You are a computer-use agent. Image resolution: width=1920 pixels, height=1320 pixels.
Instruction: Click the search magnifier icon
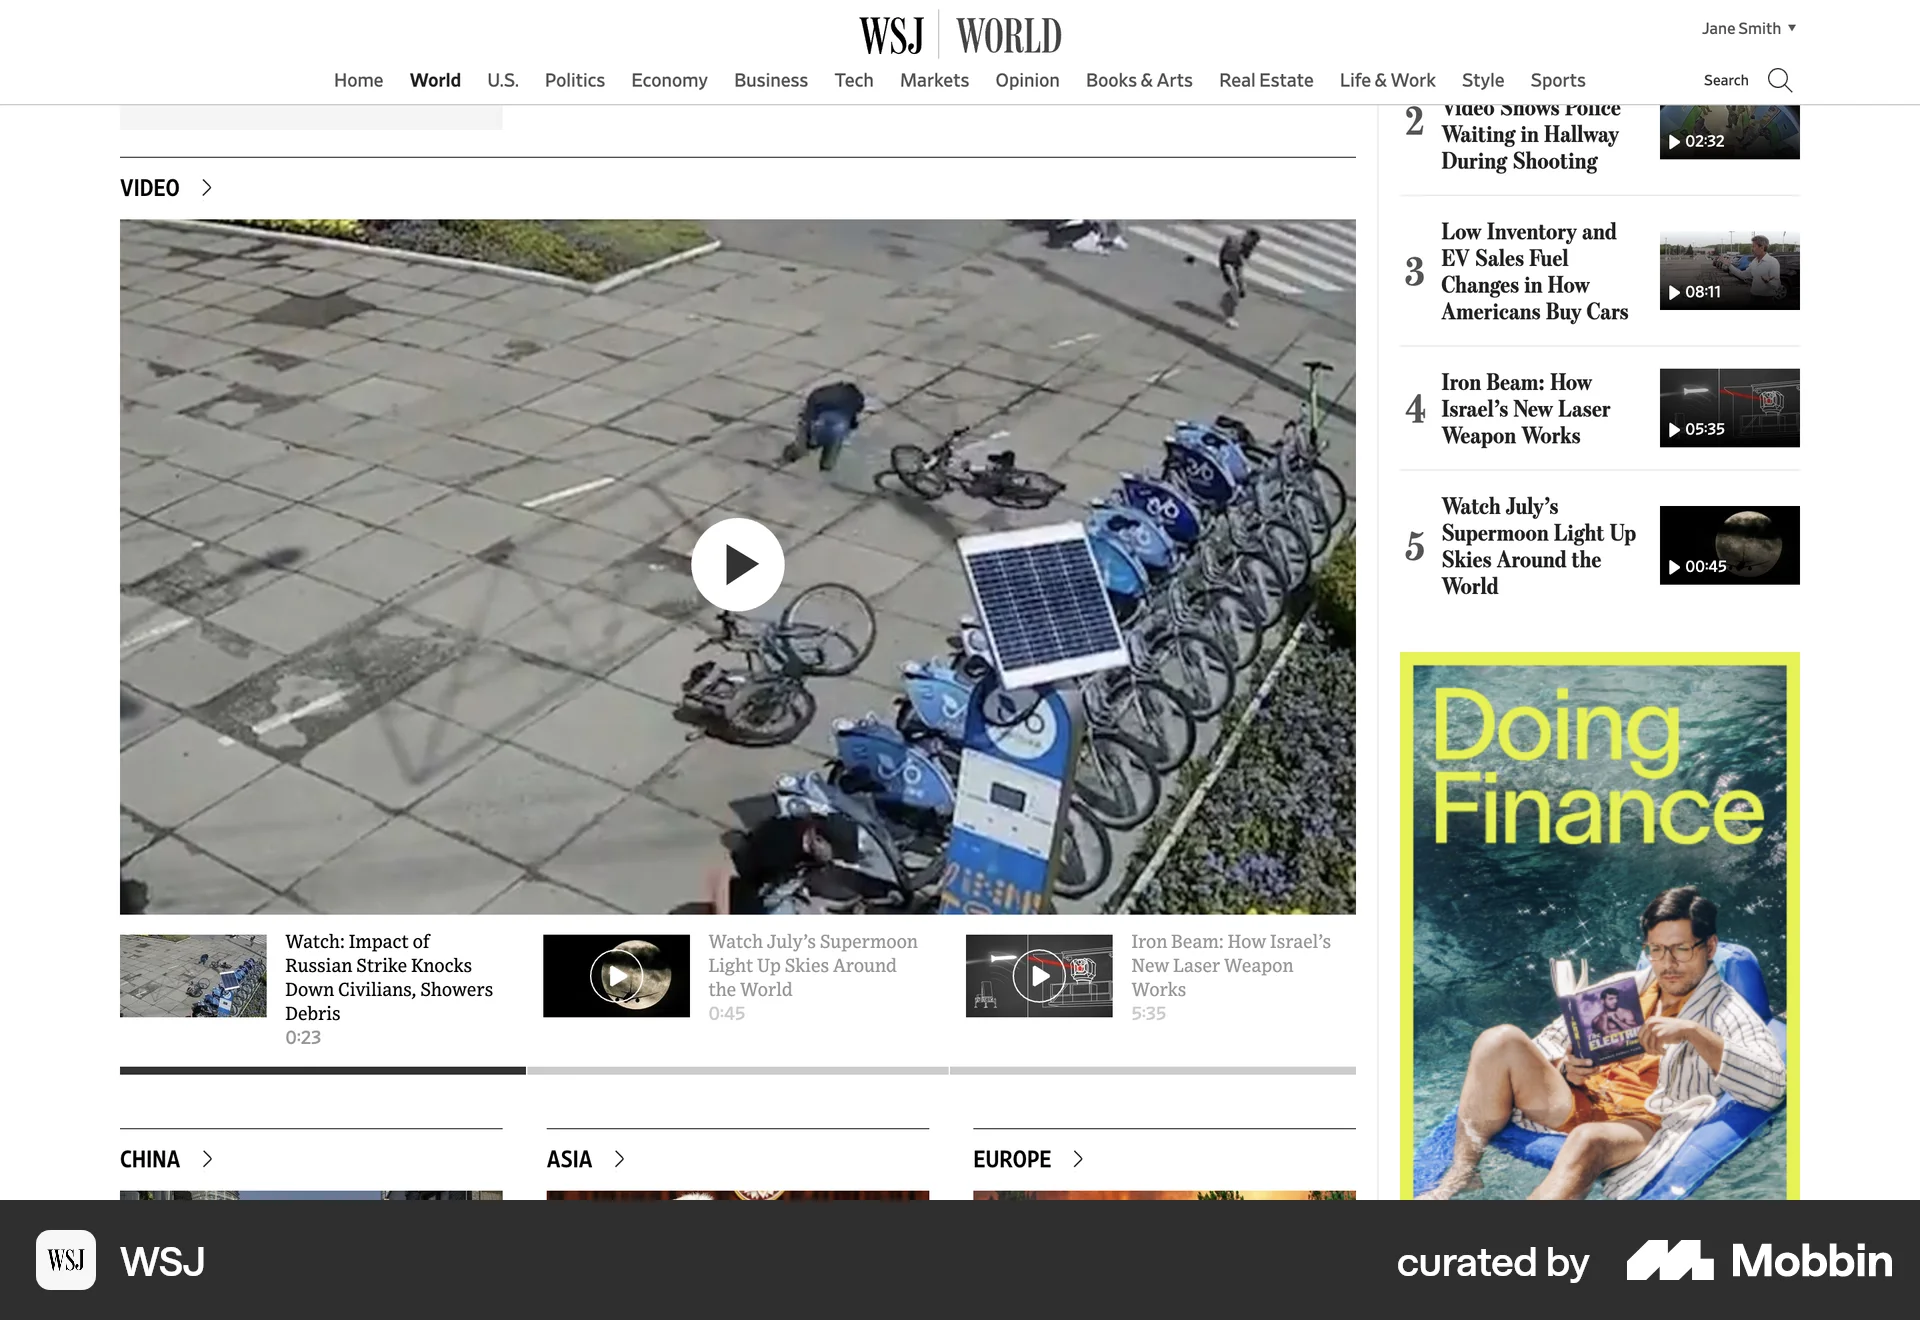click(1779, 80)
